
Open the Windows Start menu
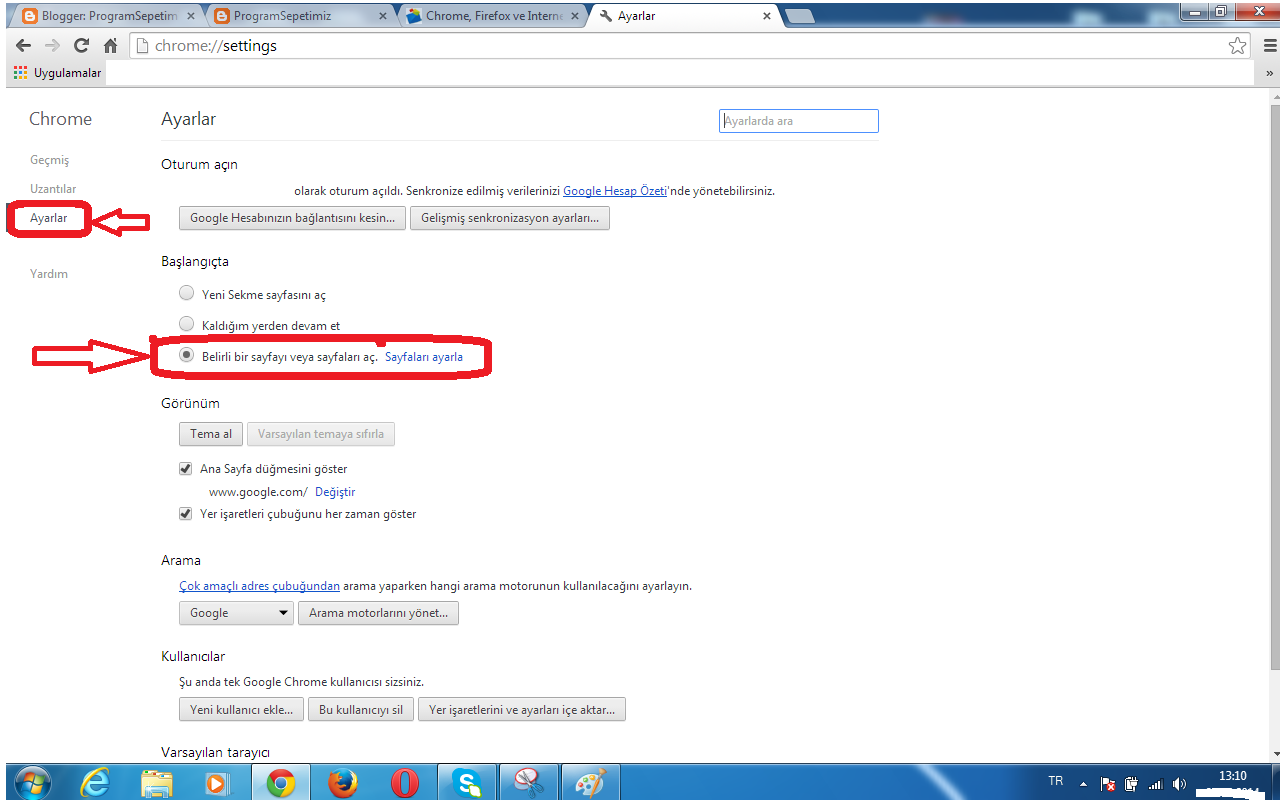point(32,783)
